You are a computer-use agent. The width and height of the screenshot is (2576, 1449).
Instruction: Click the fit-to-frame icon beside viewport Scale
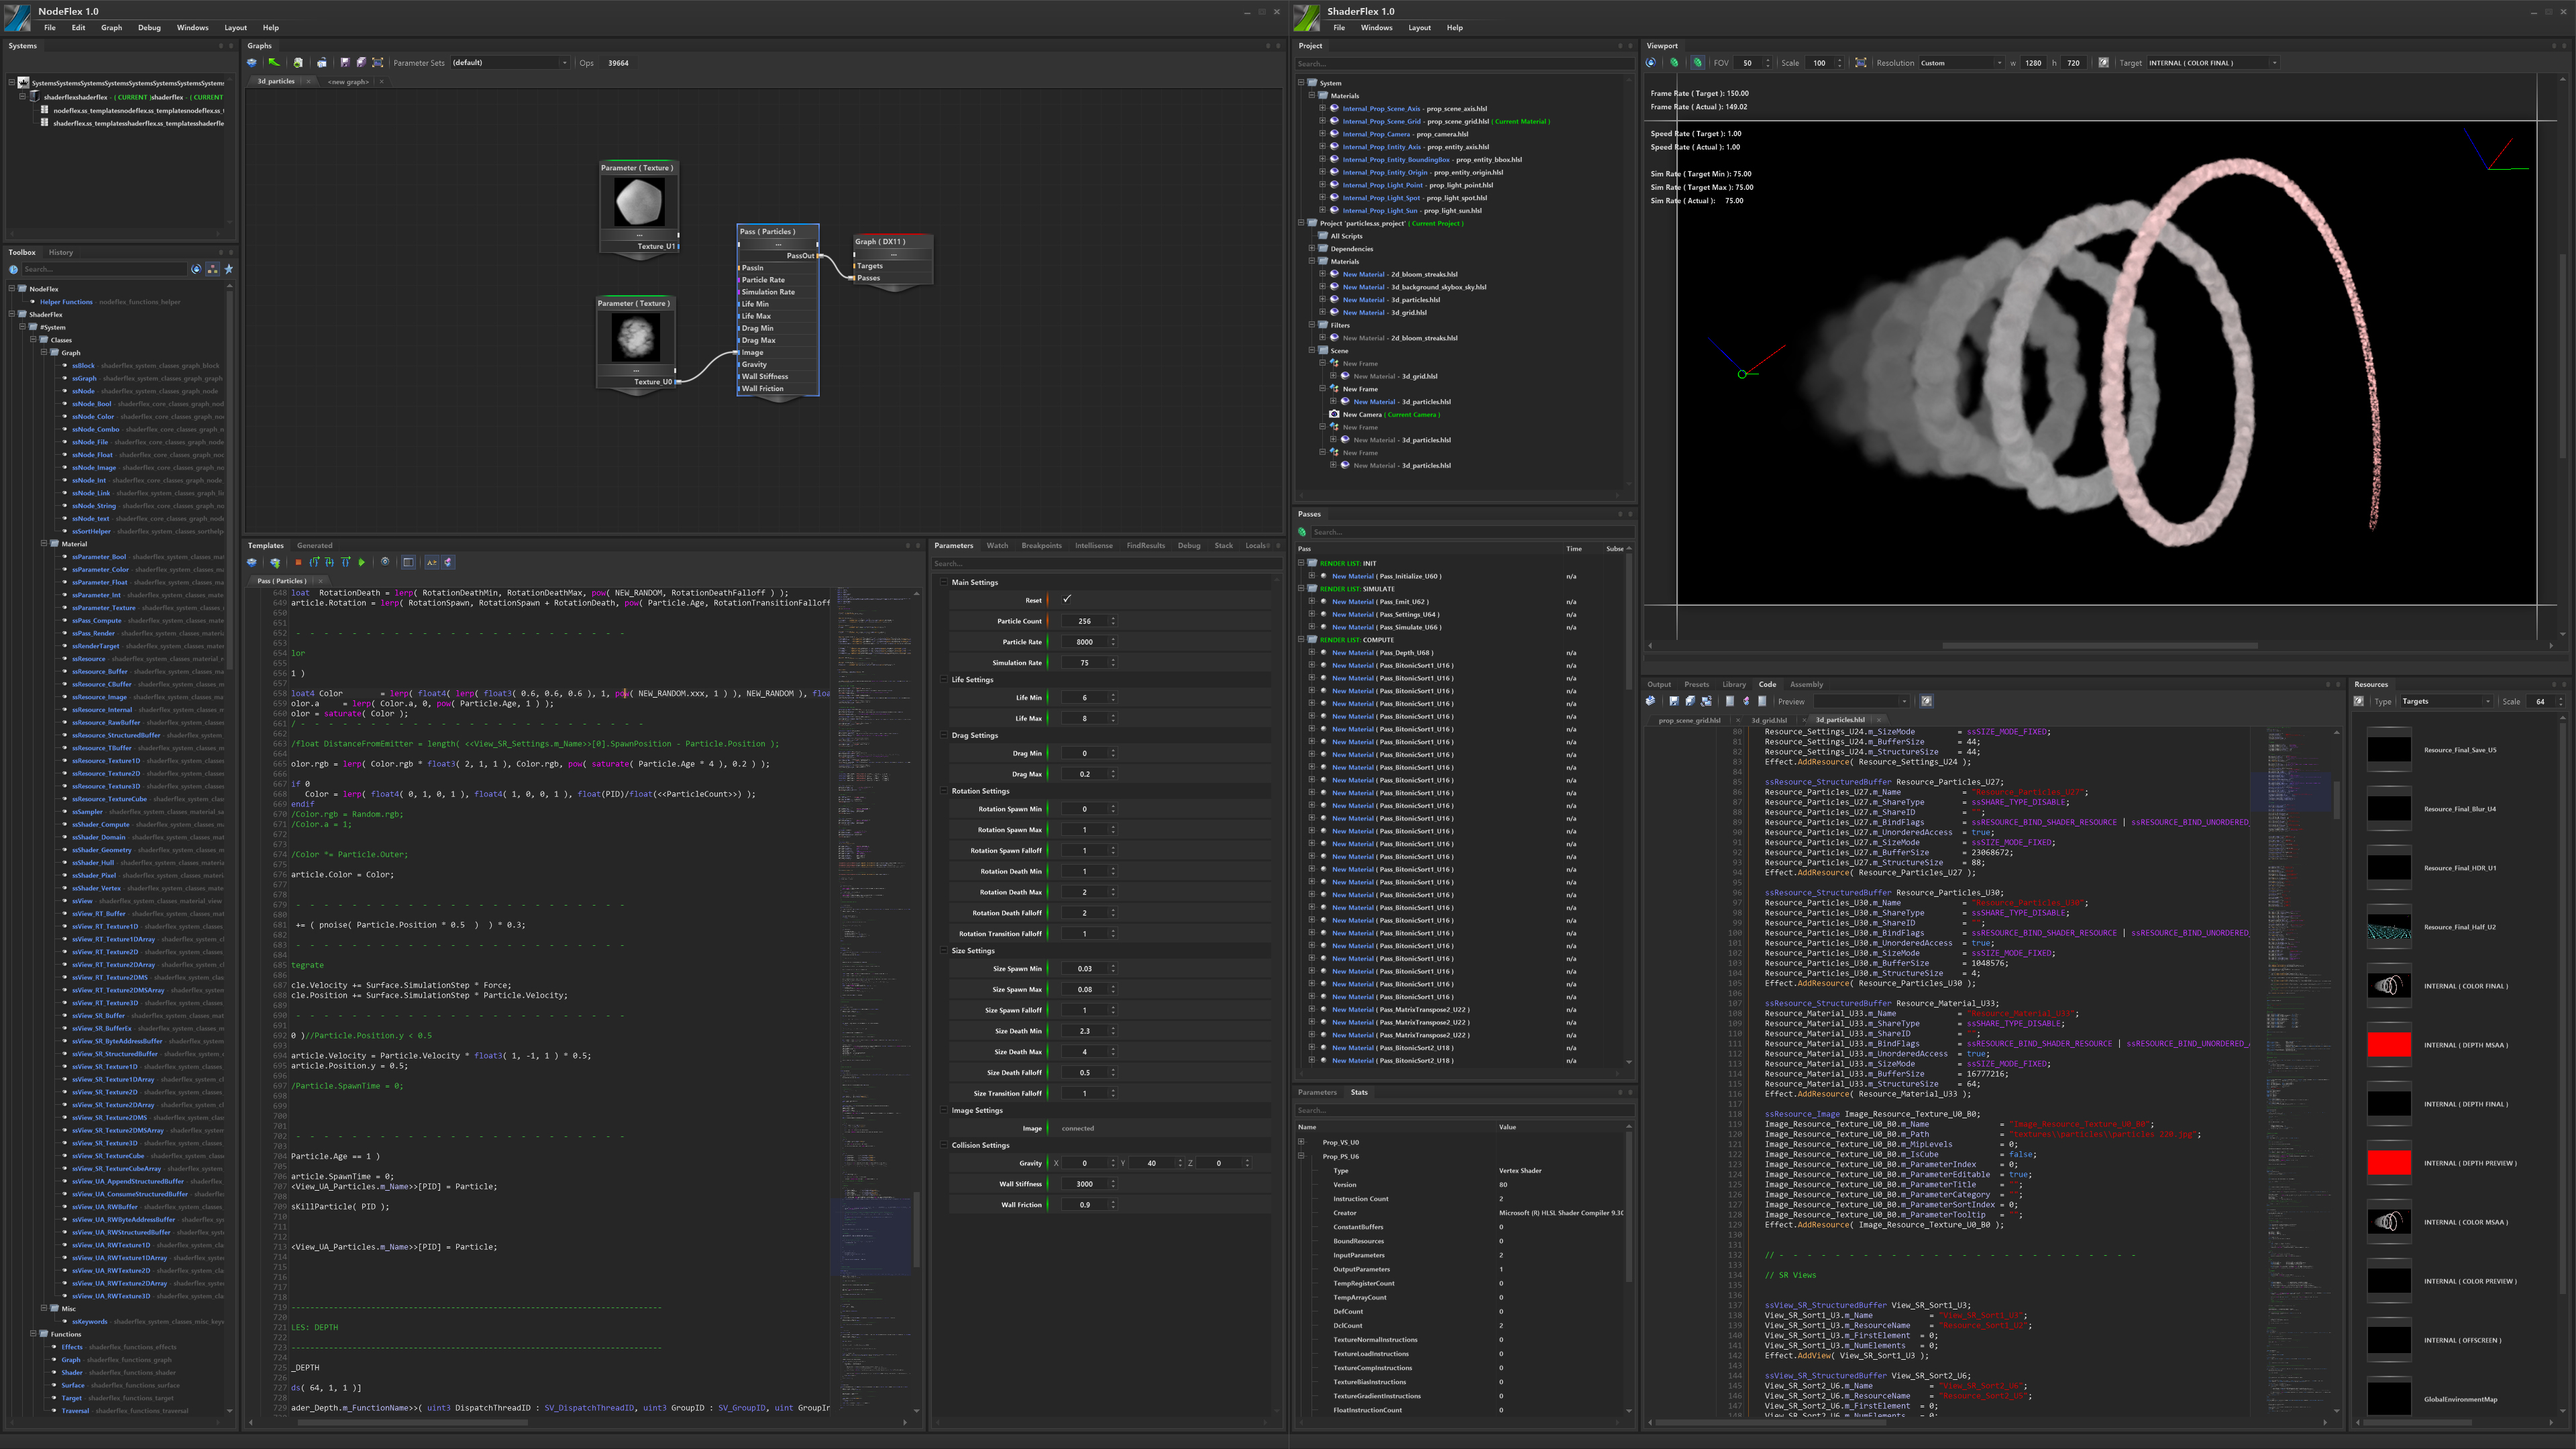(x=1860, y=63)
